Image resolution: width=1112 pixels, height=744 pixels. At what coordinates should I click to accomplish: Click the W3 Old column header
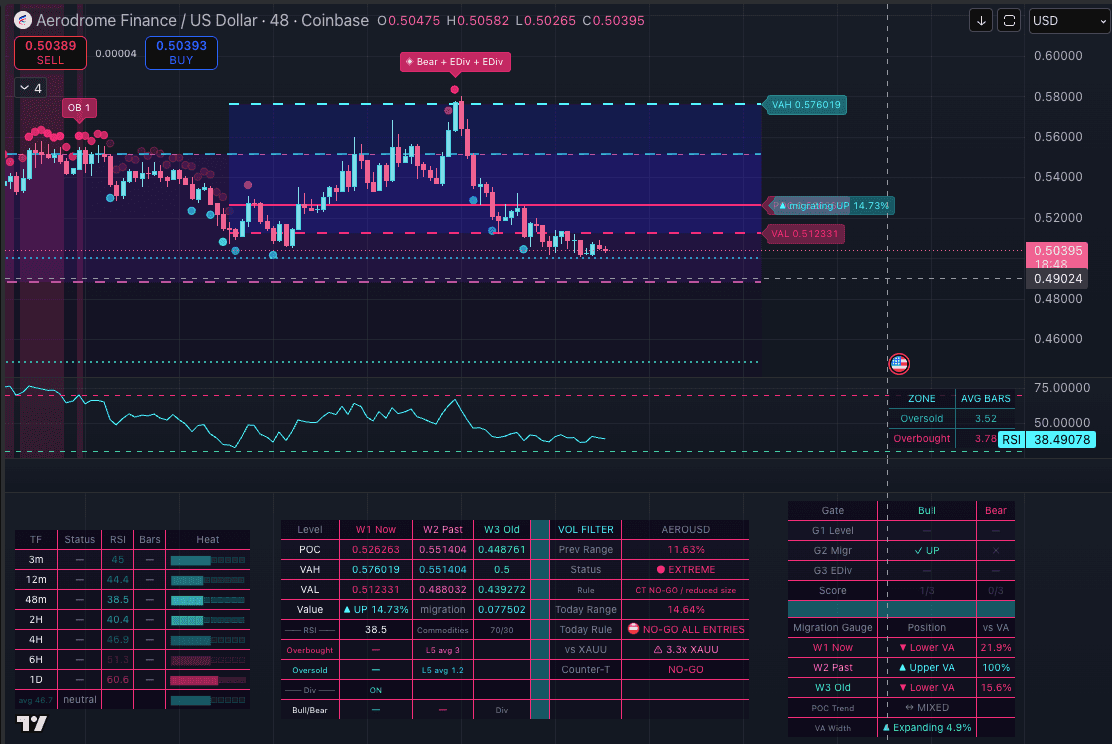pyautogui.click(x=501, y=530)
